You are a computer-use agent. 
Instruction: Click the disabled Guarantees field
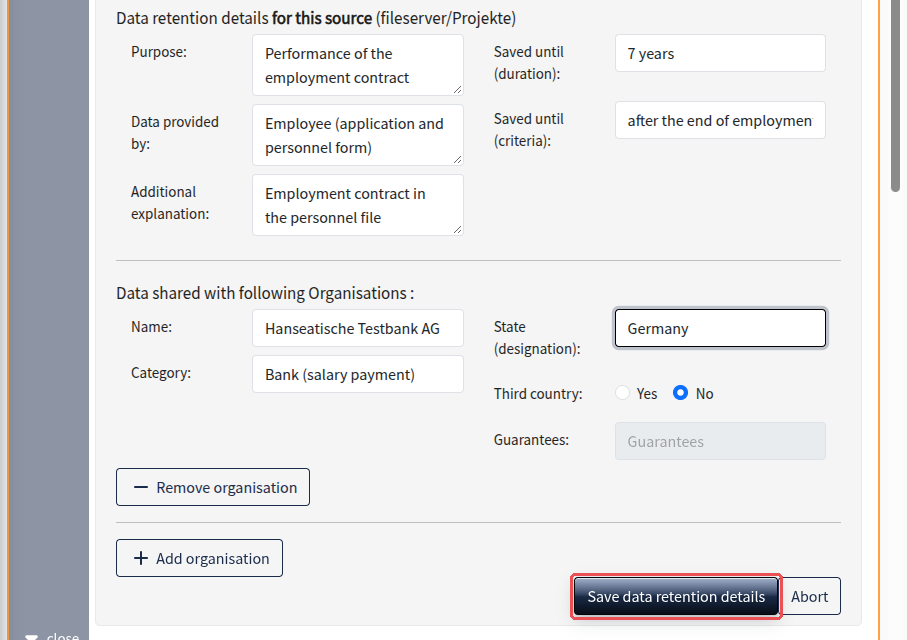(x=720, y=441)
